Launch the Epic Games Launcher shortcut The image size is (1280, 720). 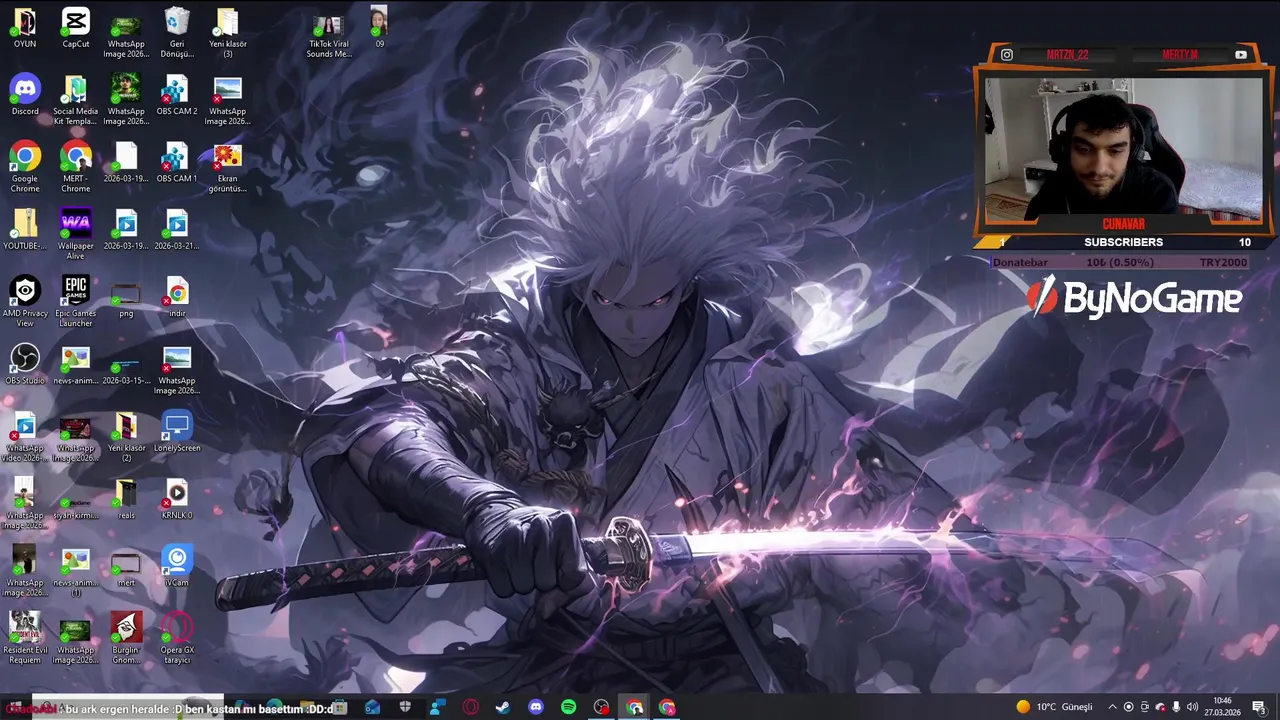[x=76, y=301]
